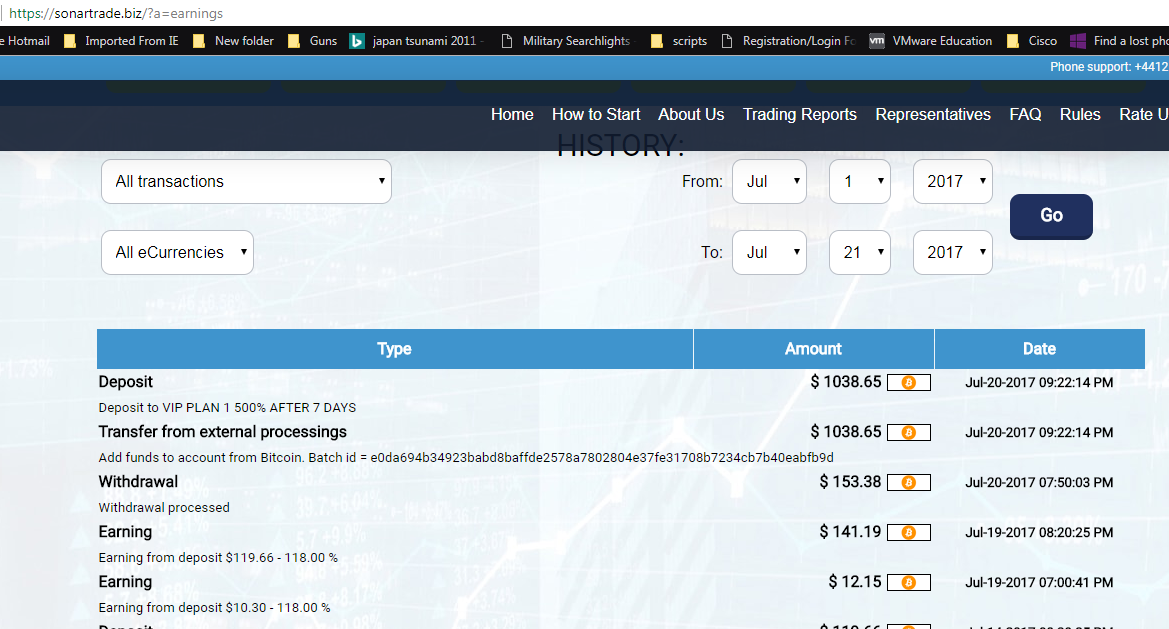Expand the All transactions dropdown
This screenshot has width=1169, height=629.
tap(246, 182)
